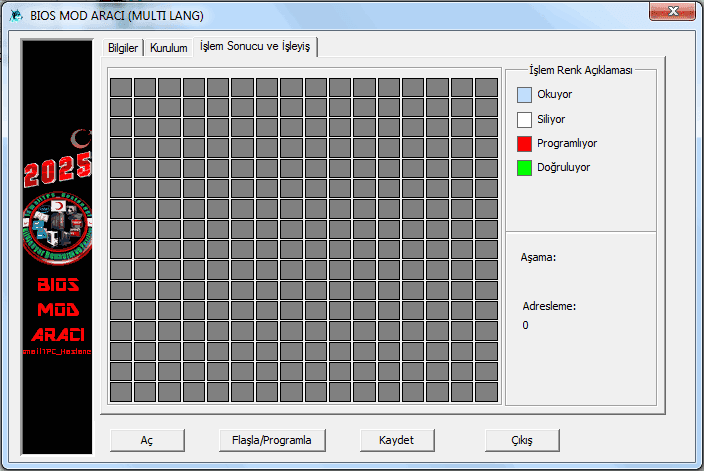Select the İşlem Sonucu ve İşleyiş tab
This screenshot has height=471, width=704.
tap(256, 47)
